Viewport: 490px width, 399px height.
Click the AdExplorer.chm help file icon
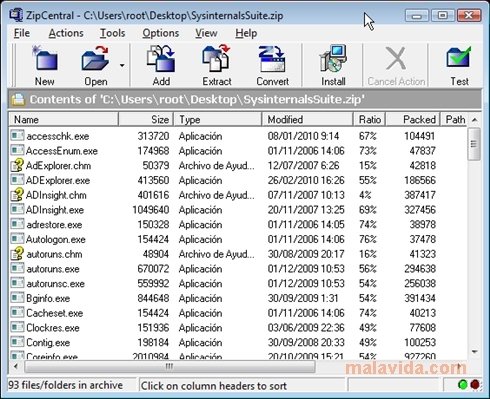coord(17,165)
